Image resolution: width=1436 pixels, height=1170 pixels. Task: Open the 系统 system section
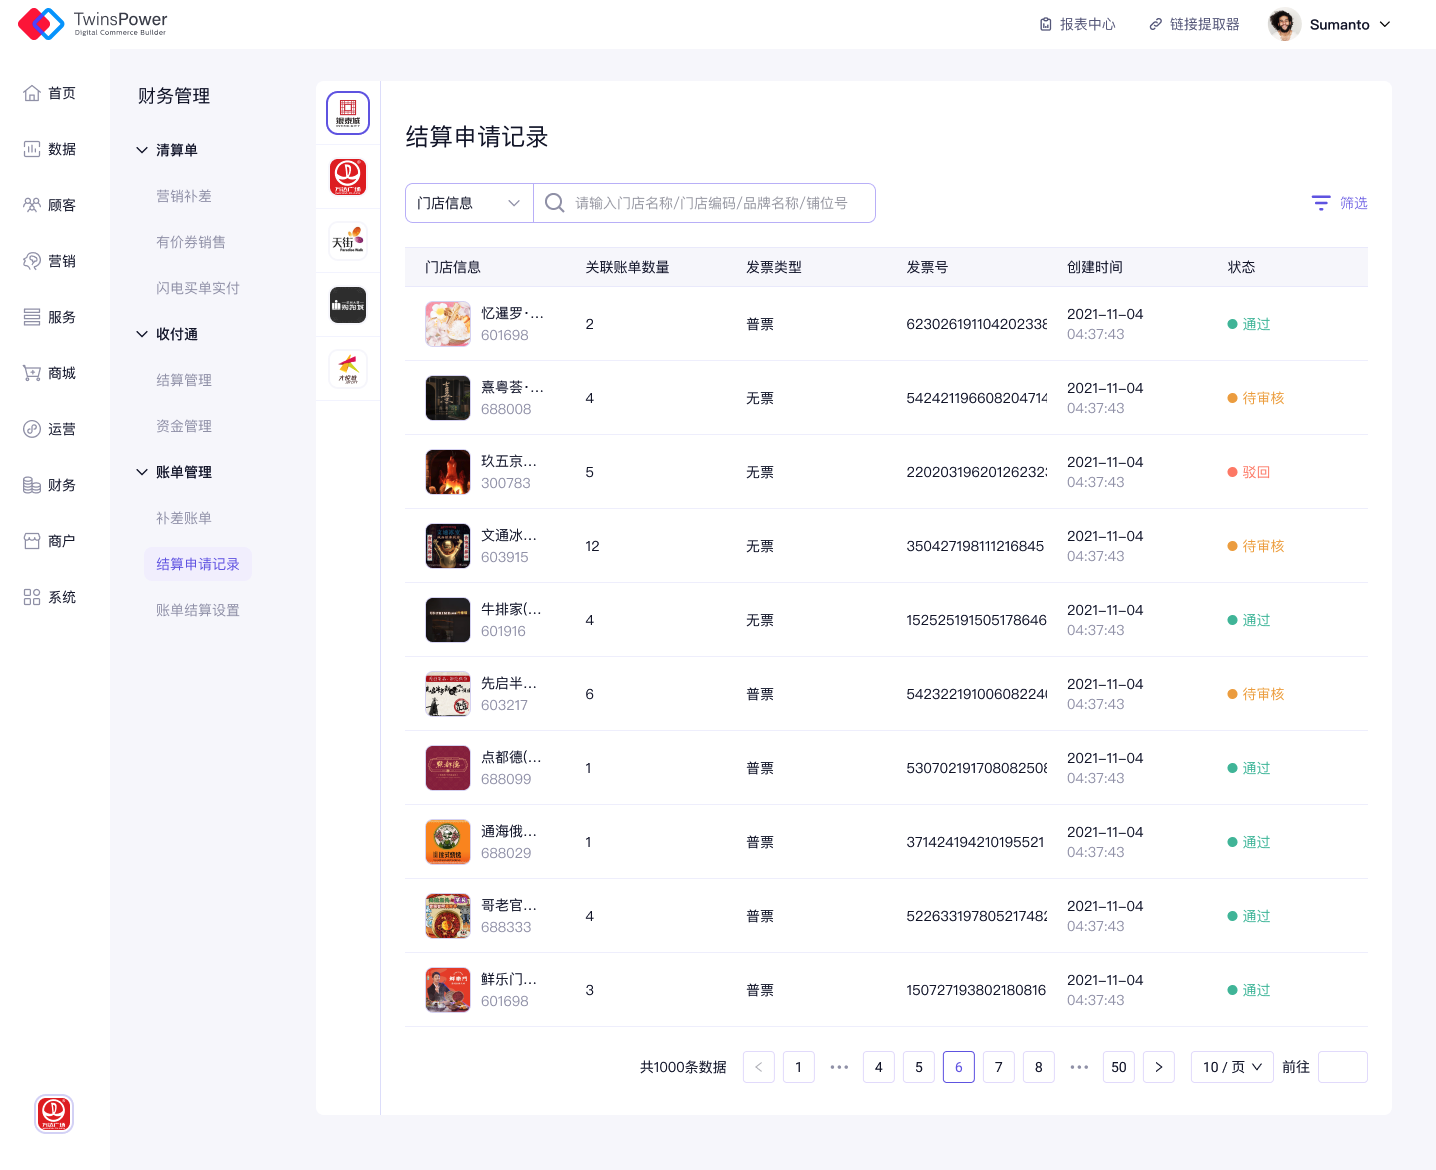pos(50,597)
